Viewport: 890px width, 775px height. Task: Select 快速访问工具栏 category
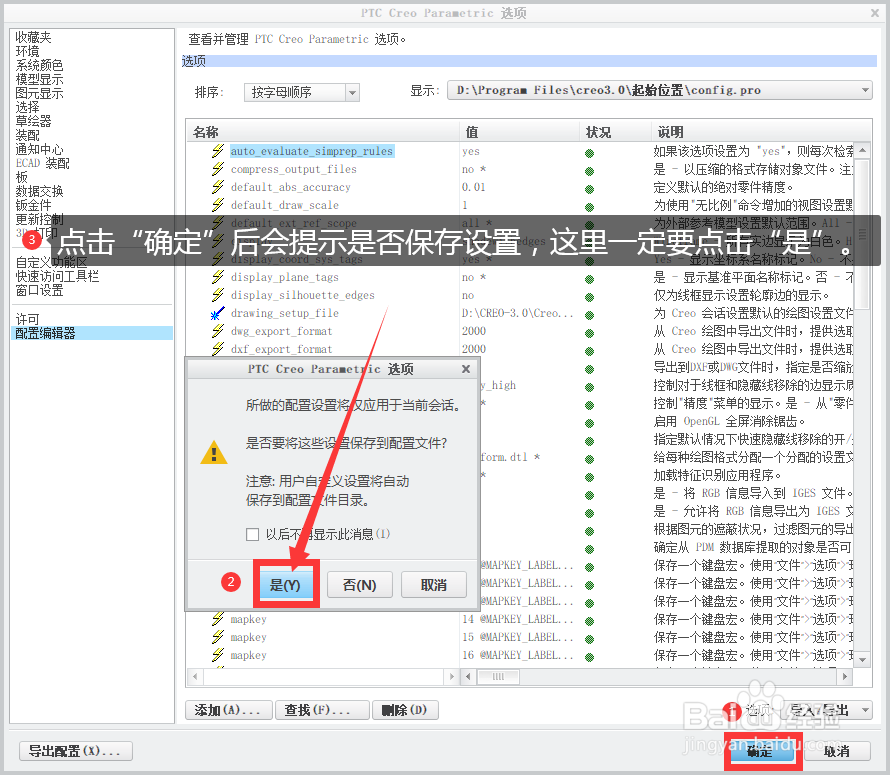point(57,276)
